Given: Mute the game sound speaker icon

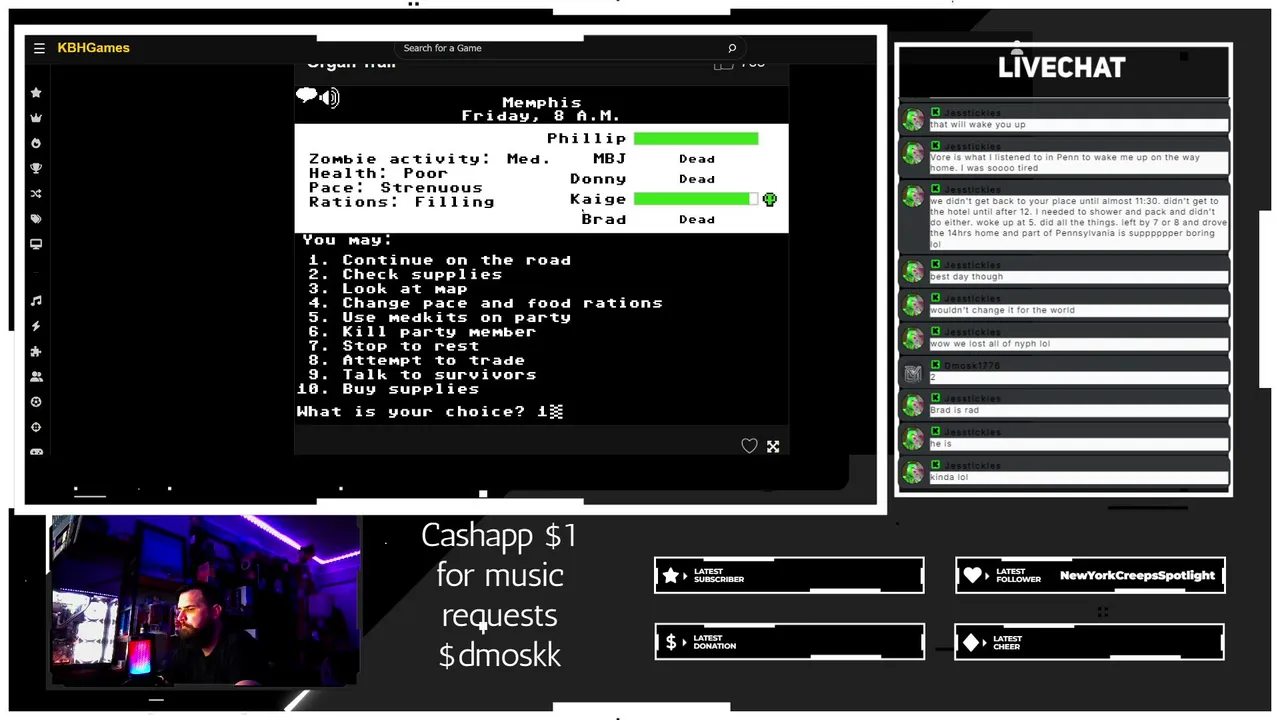Looking at the screenshot, I should (x=330, y=97).
